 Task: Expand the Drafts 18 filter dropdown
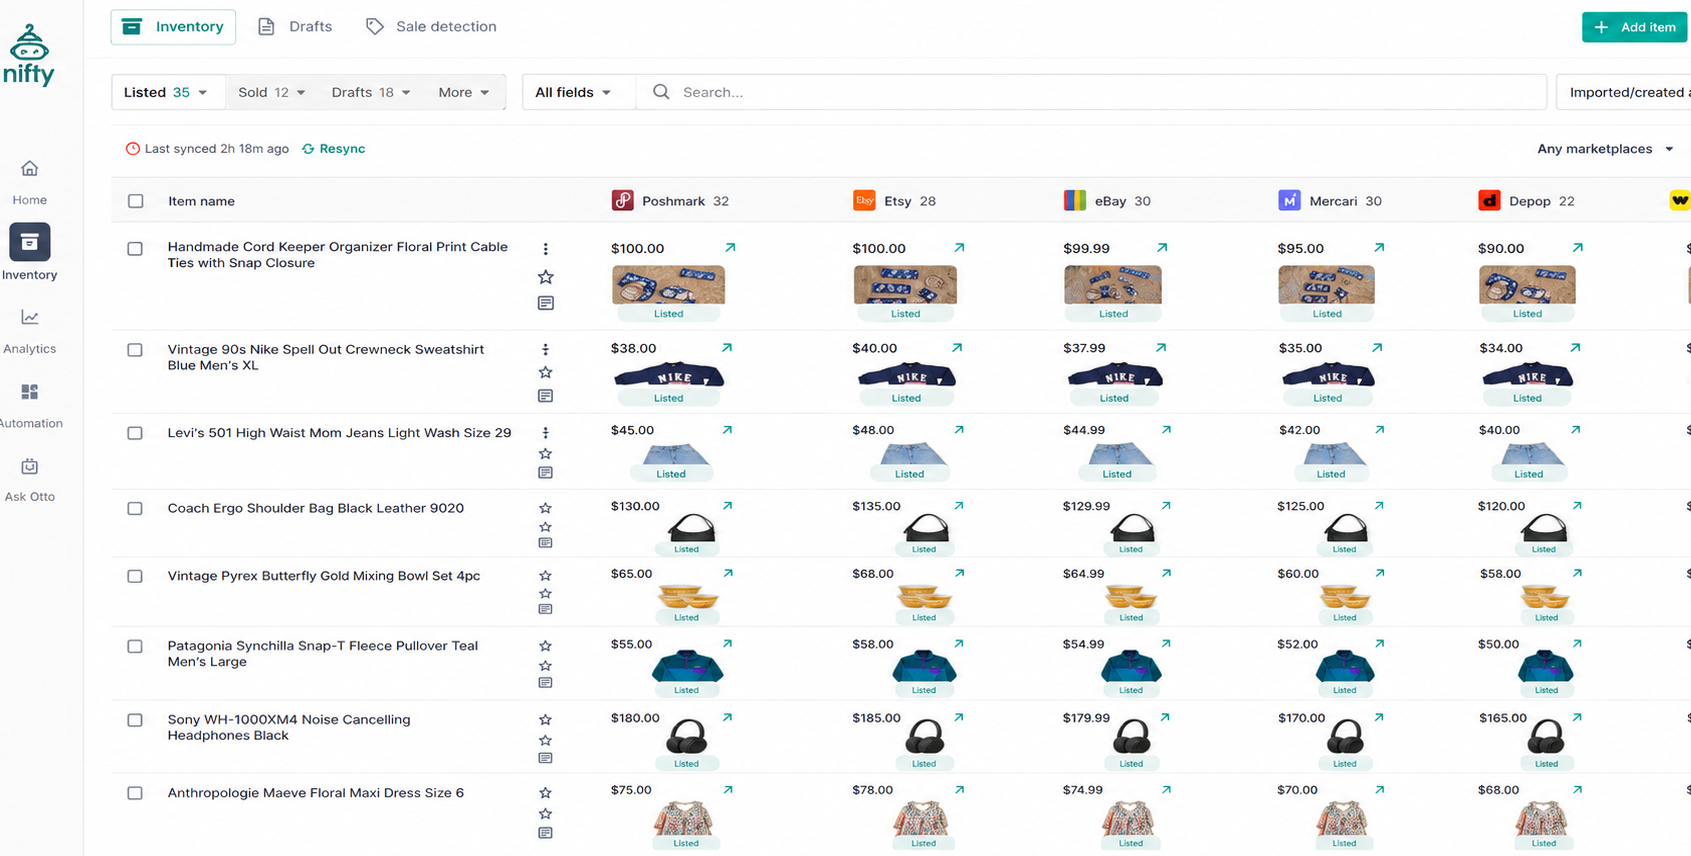tap(371, 92)
